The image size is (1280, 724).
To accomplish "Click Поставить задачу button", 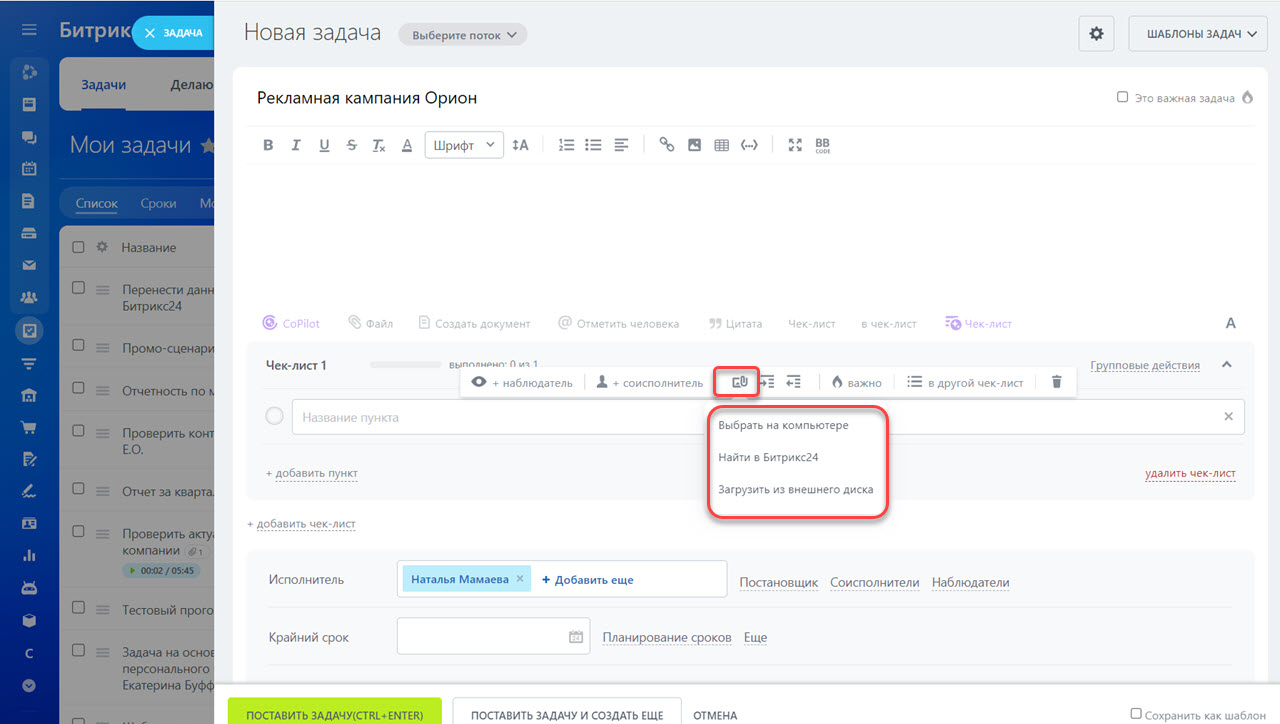I will coord(334,711).
